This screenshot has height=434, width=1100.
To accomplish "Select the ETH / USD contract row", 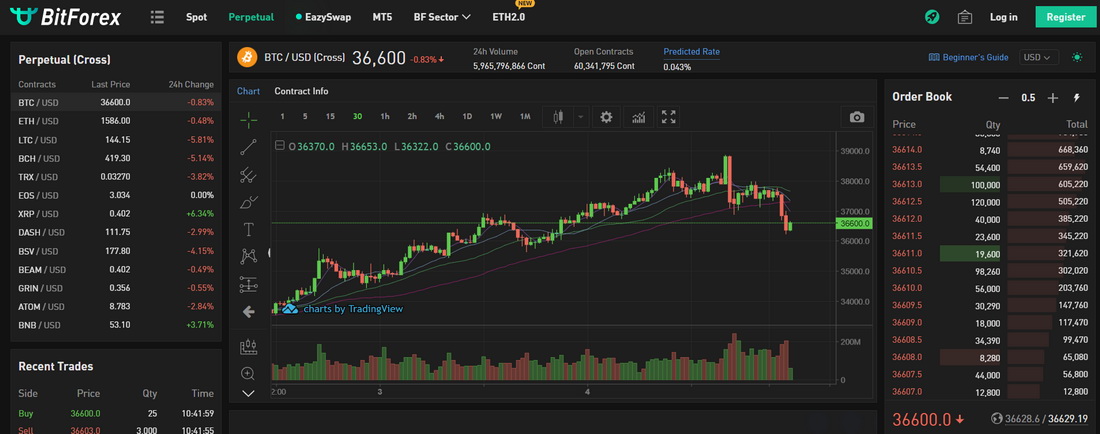I will 116,121.
